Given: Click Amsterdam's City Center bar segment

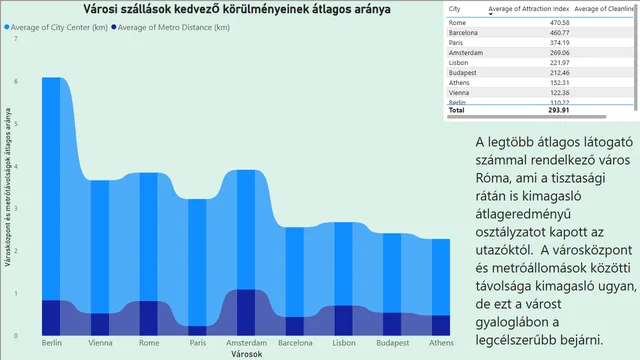Looking at the screenshot, I should pyautogui.click(x=246, y=230).
